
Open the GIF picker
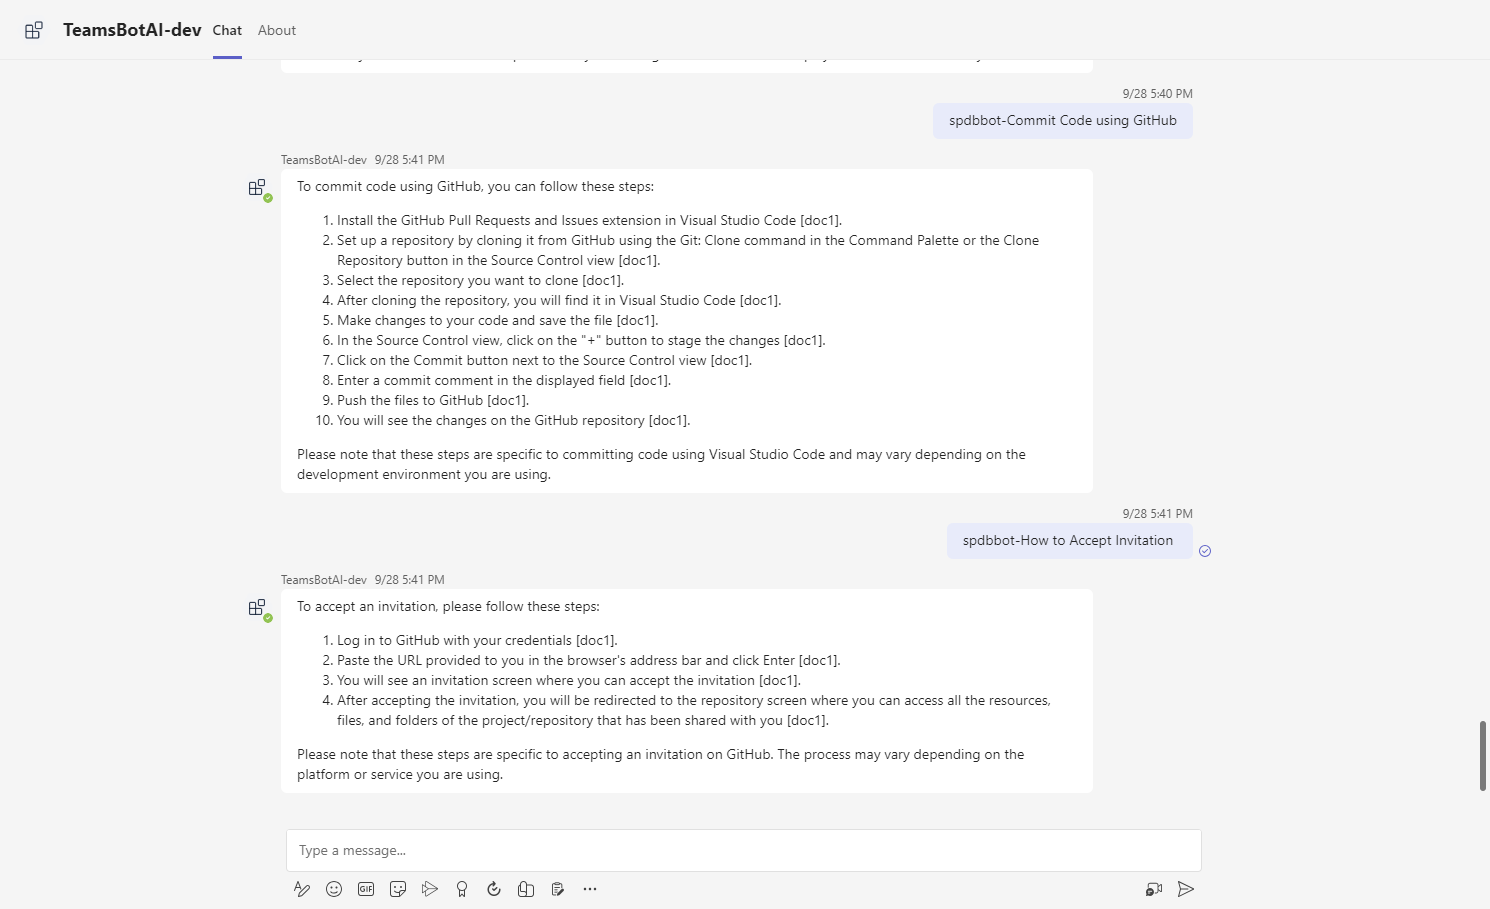[366, 889]
